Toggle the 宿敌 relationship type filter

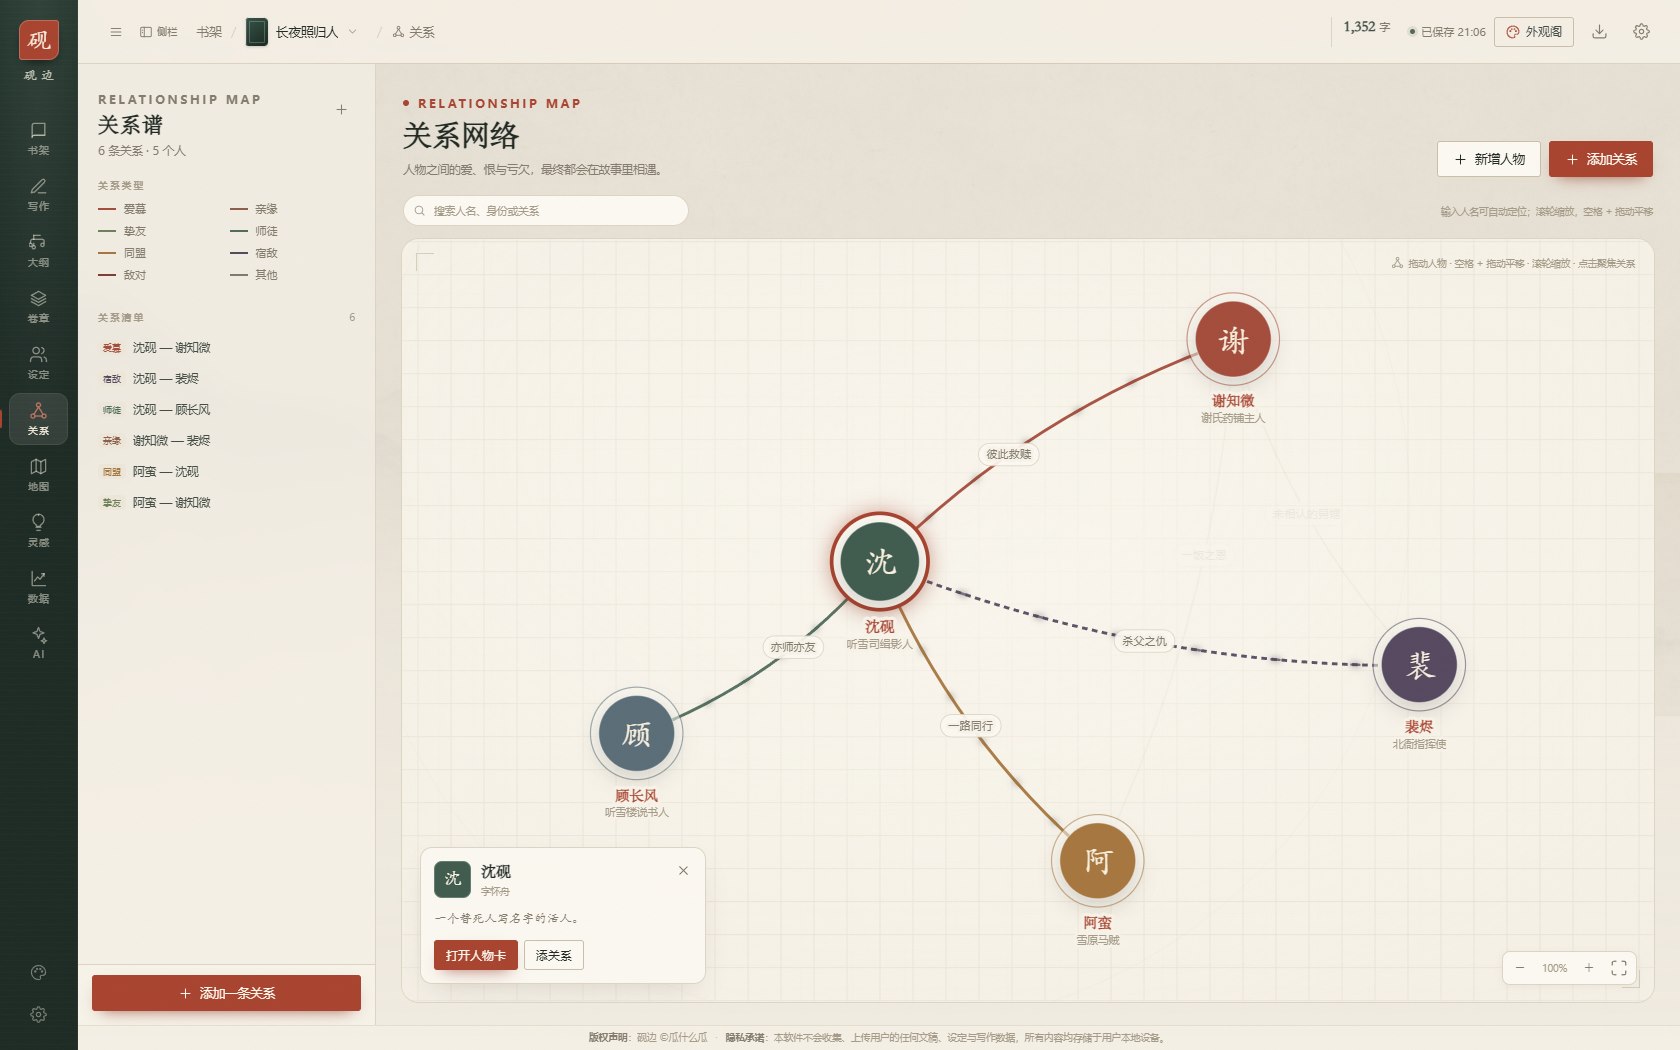254,253
